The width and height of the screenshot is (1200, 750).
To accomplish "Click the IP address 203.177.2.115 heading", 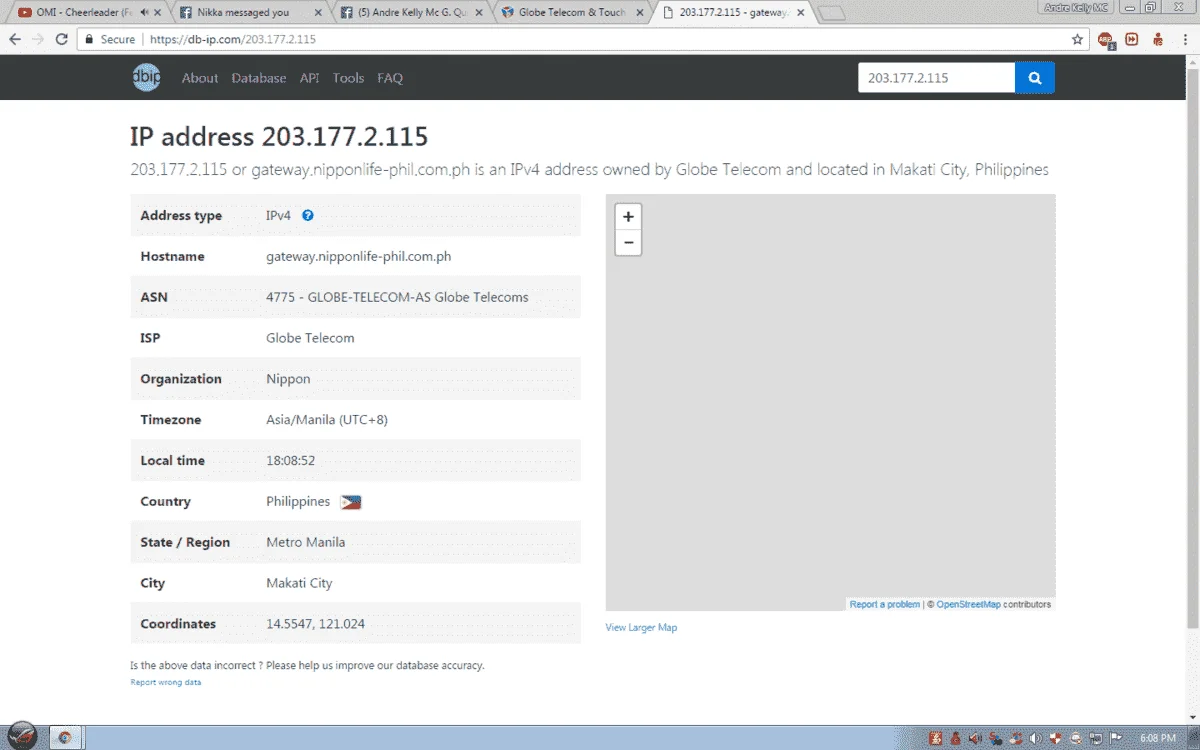I will [x=279, y=137].
